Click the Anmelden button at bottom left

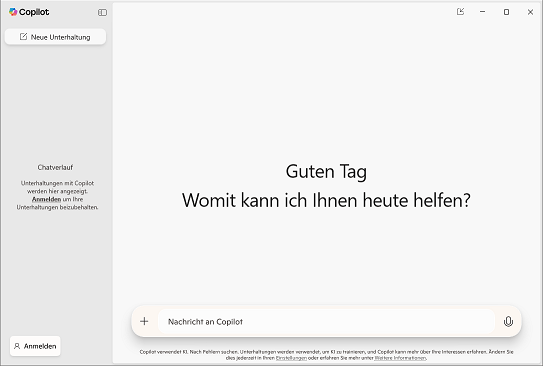(x=35, y=346)
